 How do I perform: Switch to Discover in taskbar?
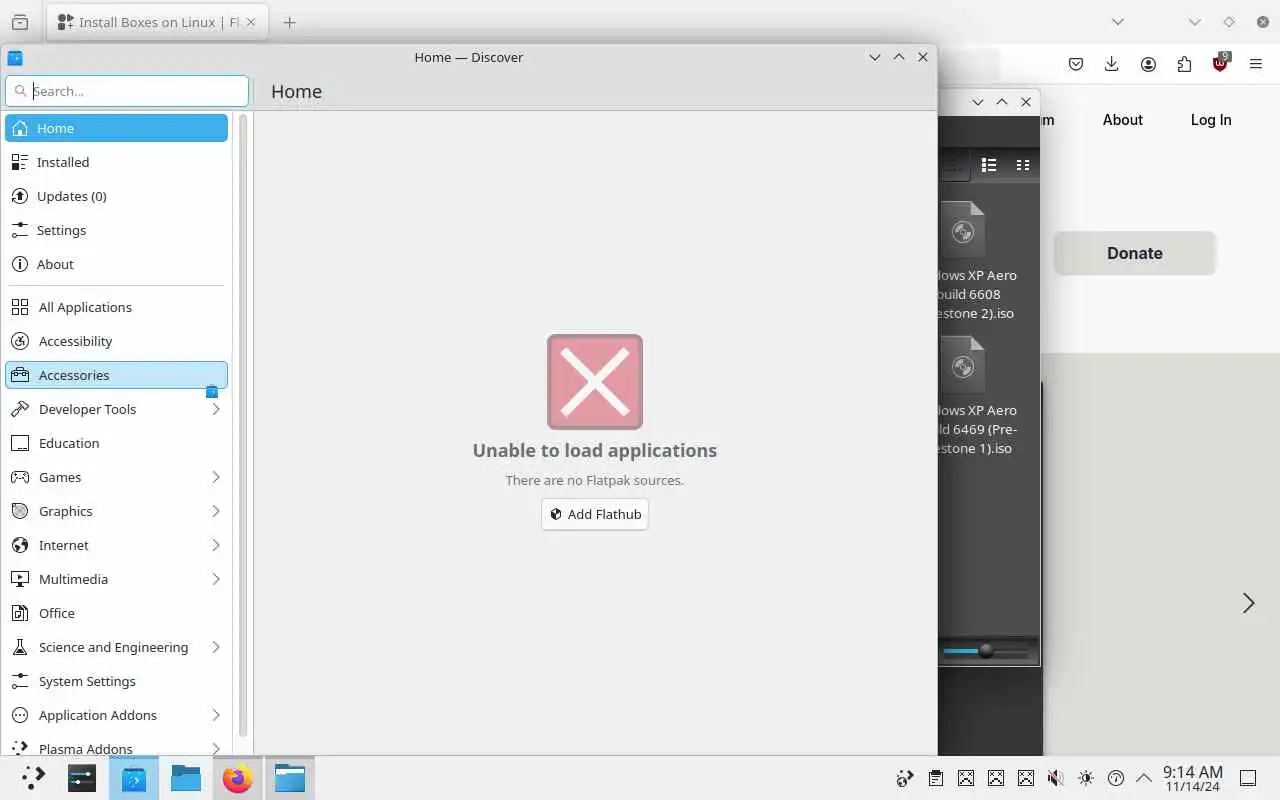(x=134, y=778)
